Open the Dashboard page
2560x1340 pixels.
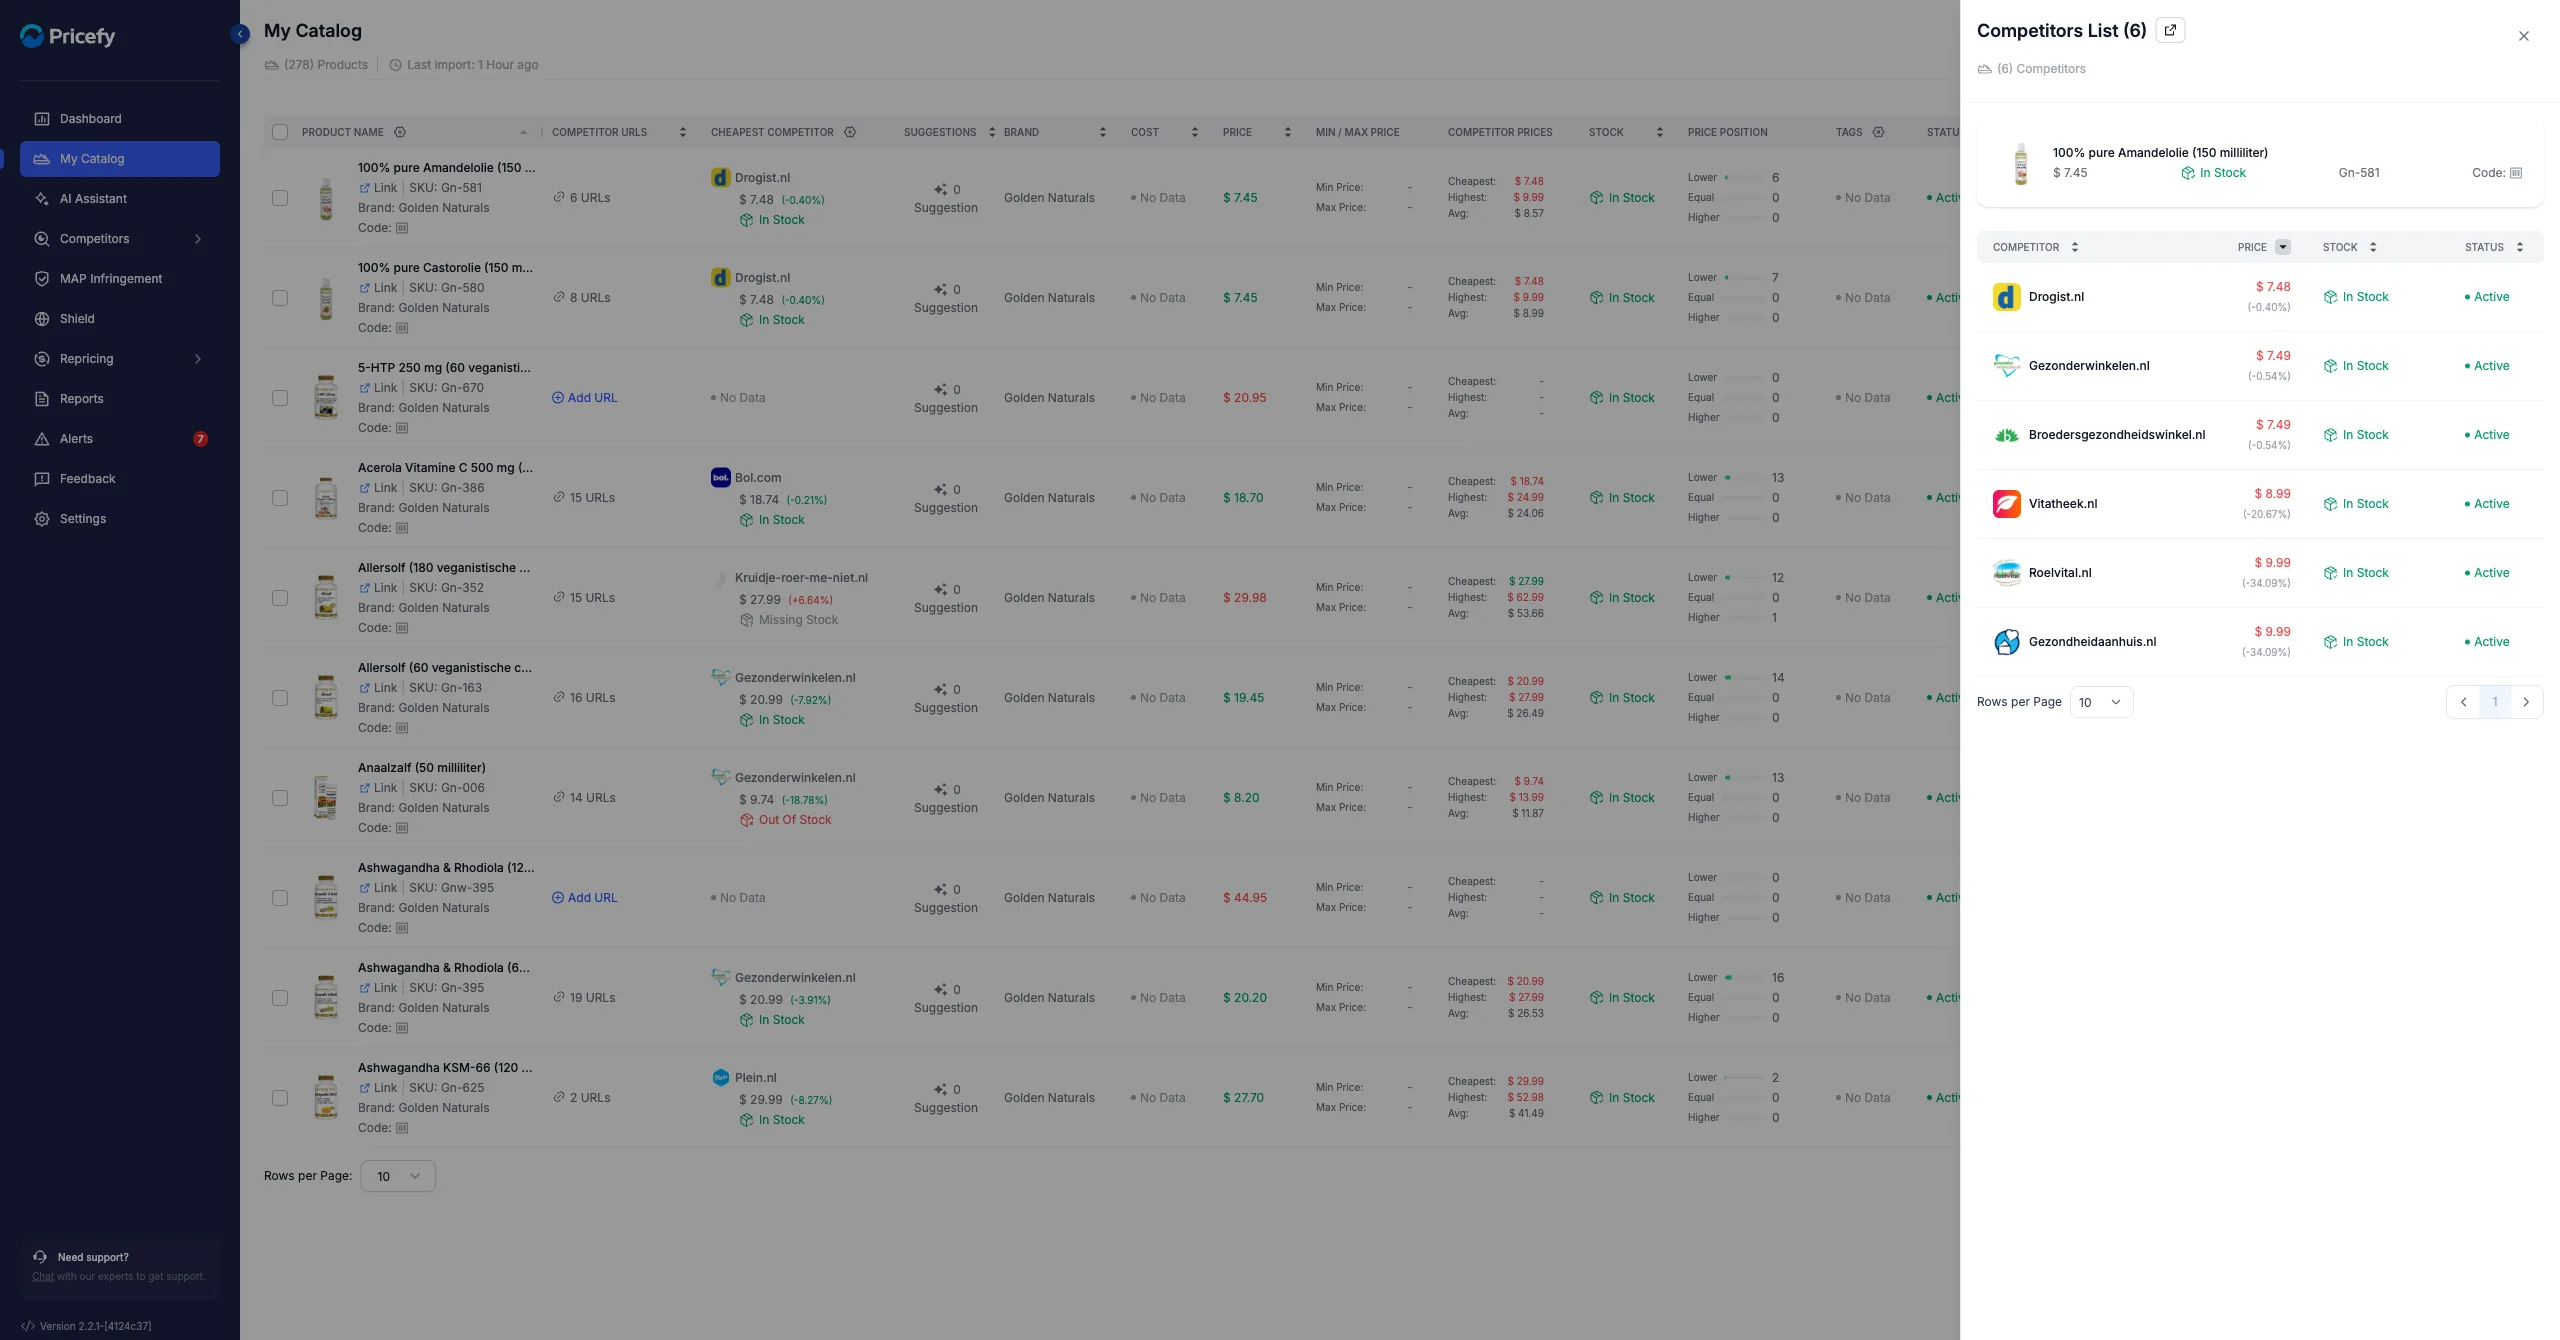click(x=120, y=119)
